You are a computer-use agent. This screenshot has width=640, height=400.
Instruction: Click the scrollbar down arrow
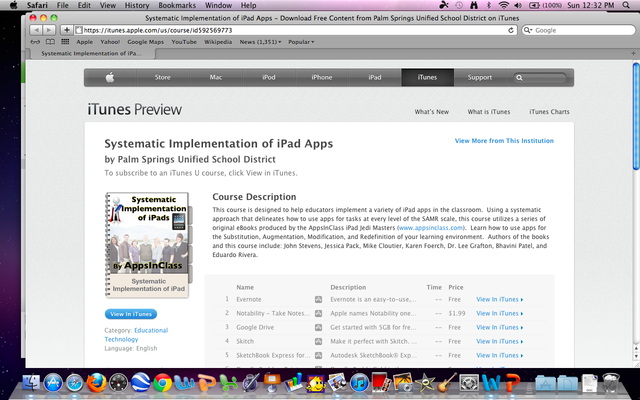[x=636, y=357]
